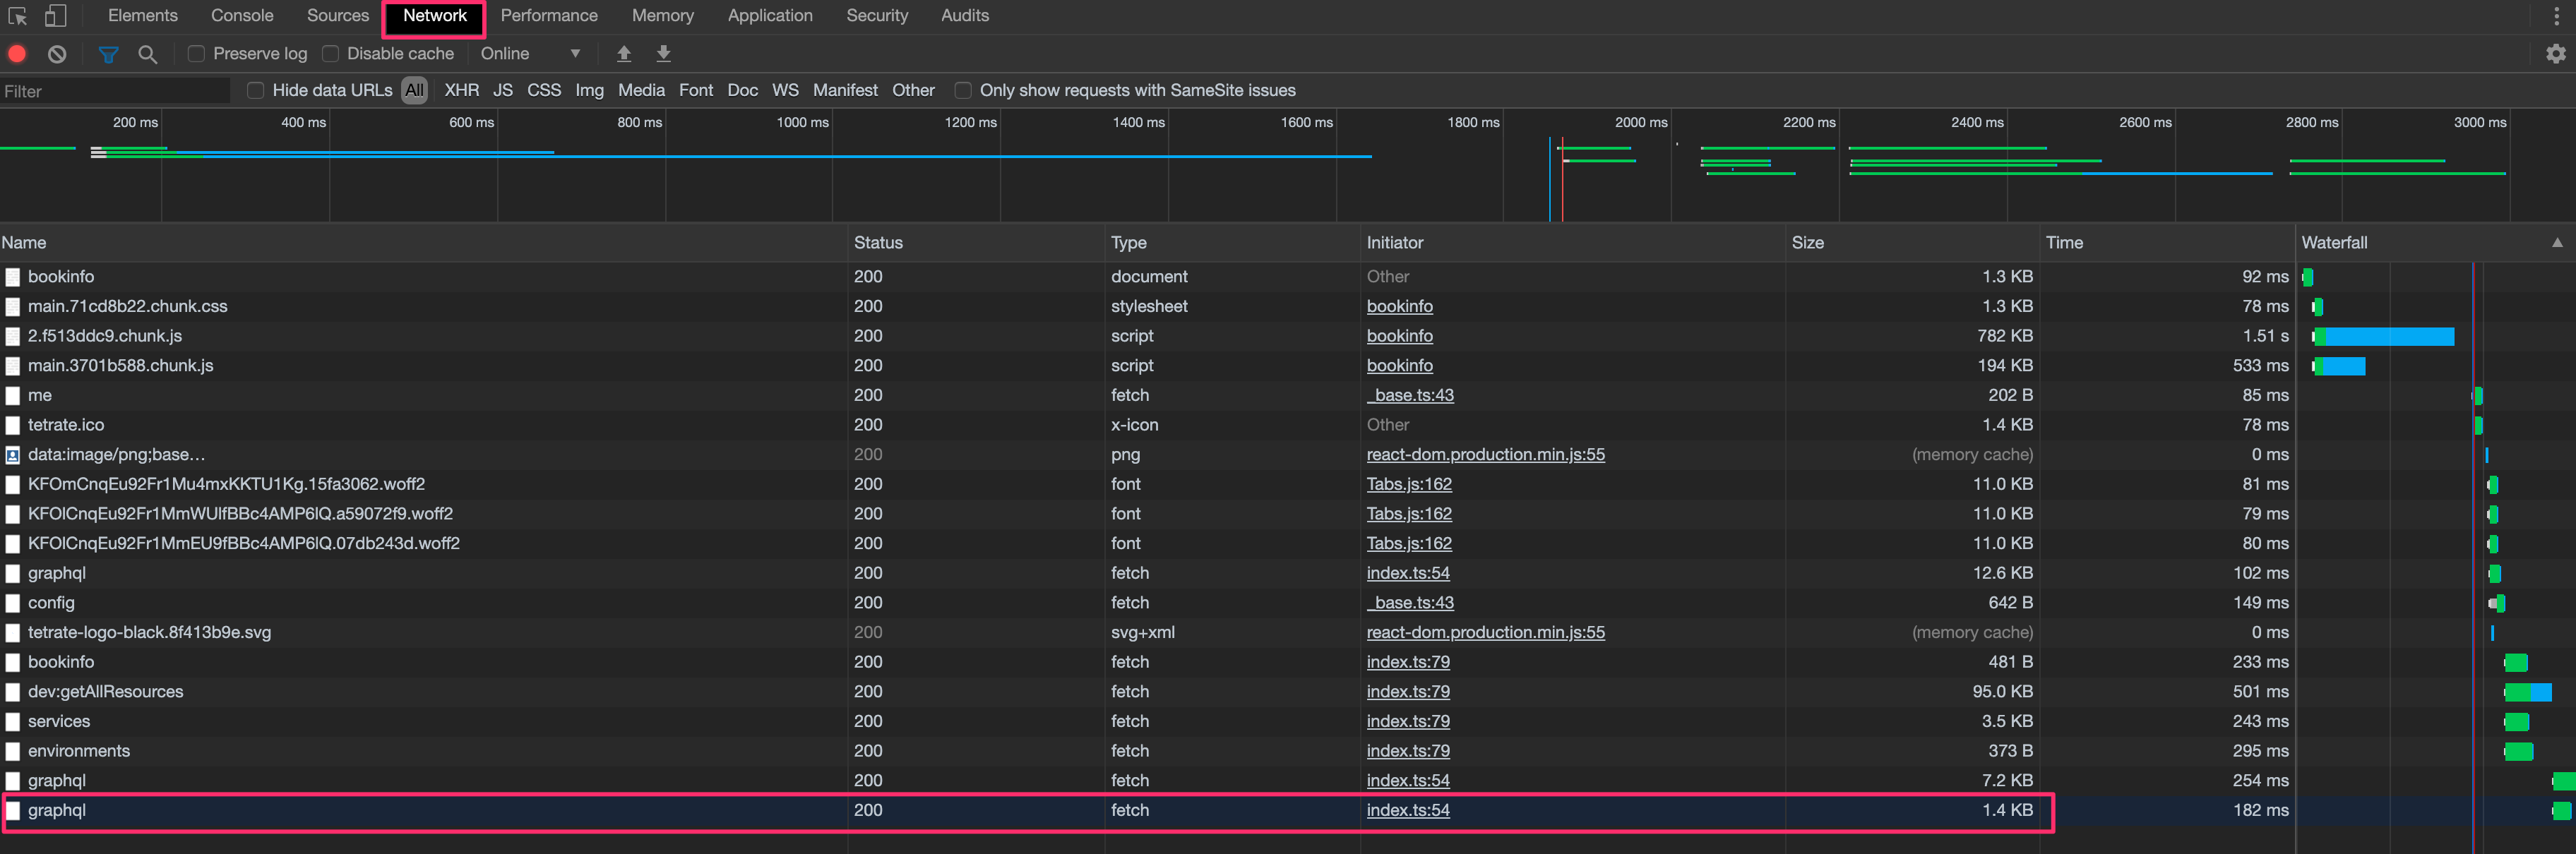Click the dev:getAllResources waterfall bar

coord(2527,692)
